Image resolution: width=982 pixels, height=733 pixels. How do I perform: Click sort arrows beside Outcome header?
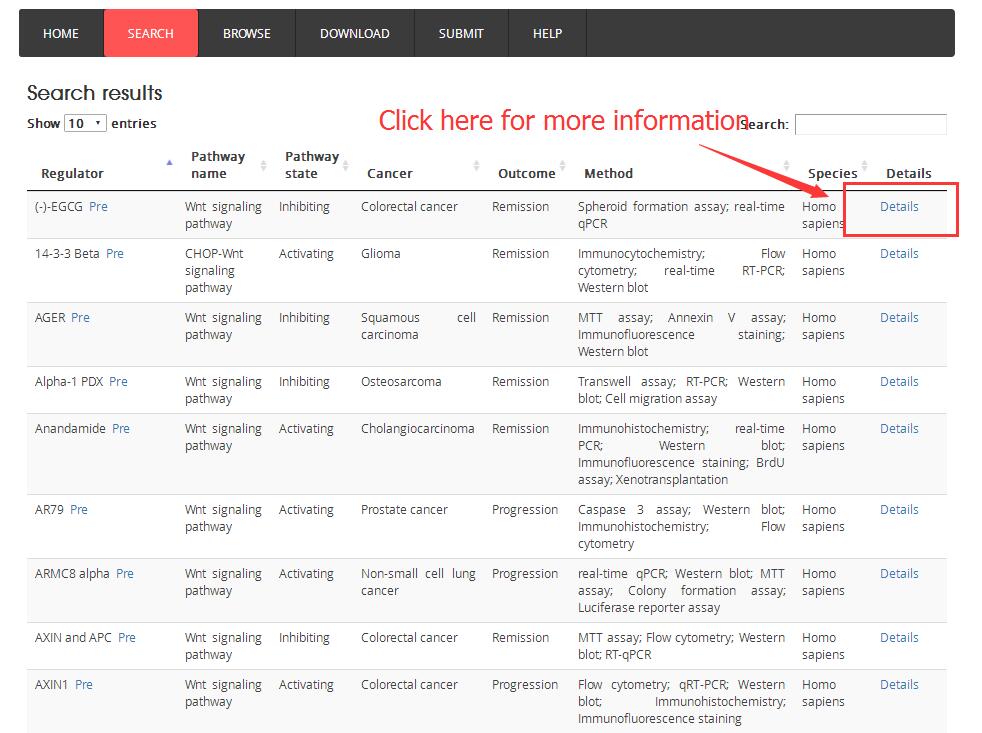[563, 165]
